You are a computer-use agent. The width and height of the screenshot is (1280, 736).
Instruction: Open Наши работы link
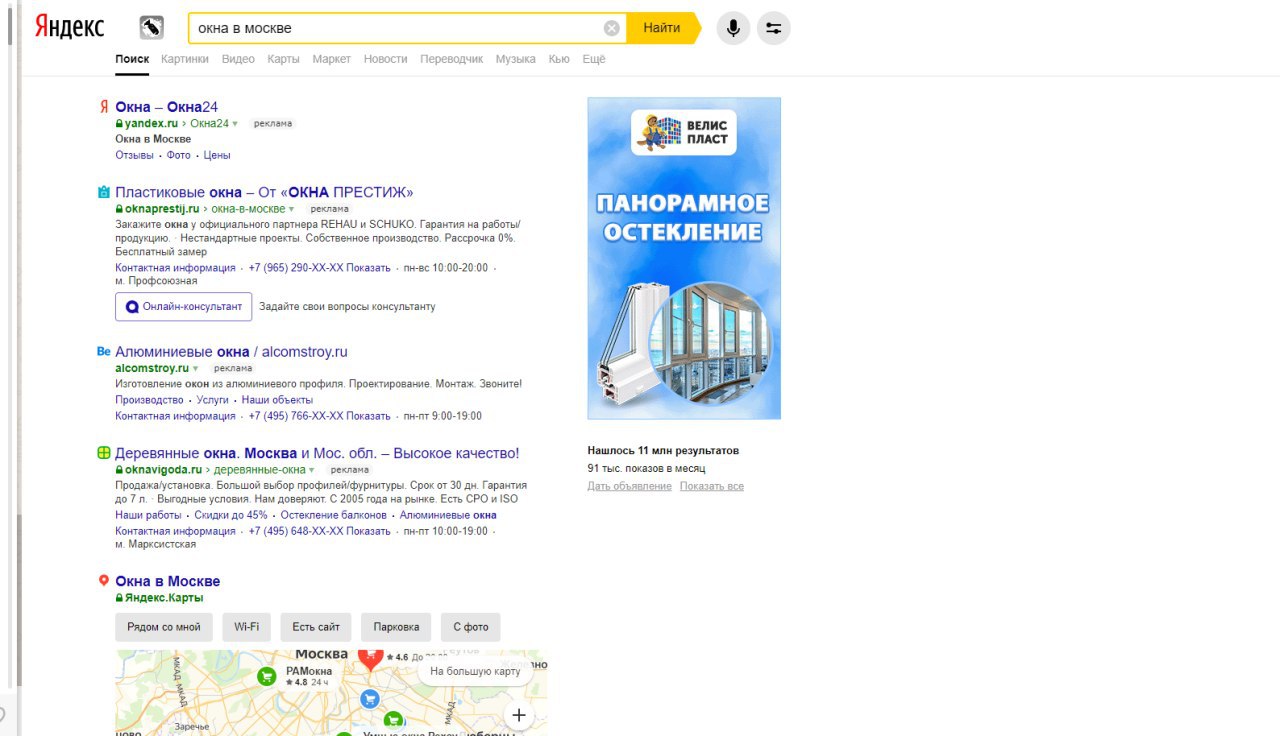[x=148, y=515]
